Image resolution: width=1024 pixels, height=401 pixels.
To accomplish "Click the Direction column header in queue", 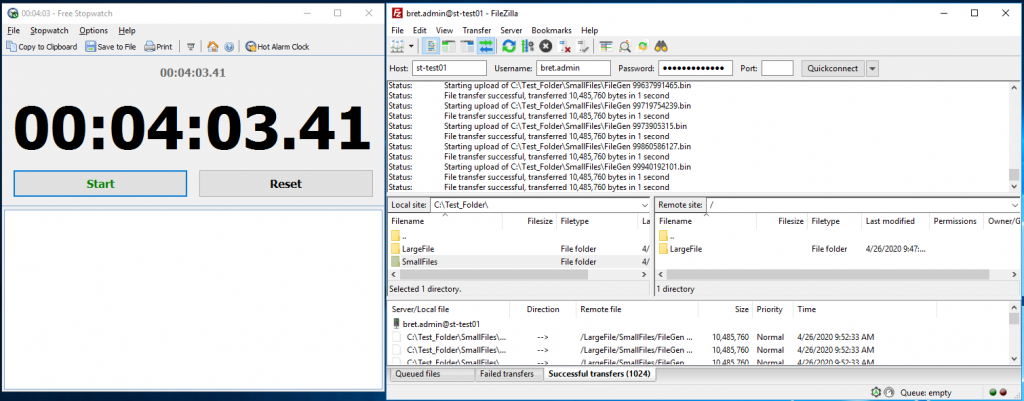I will (x=543, y=309).
